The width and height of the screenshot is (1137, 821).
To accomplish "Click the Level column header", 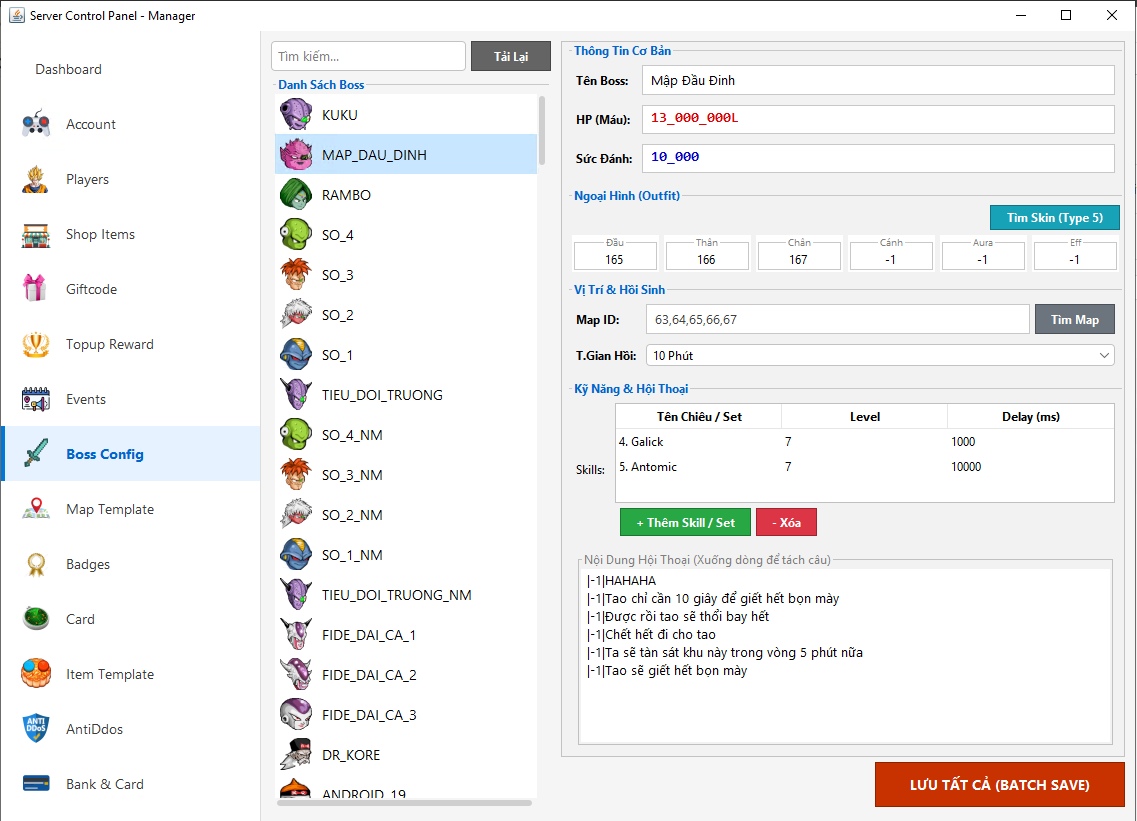I will pyautogui.click(x=864, y=416).
